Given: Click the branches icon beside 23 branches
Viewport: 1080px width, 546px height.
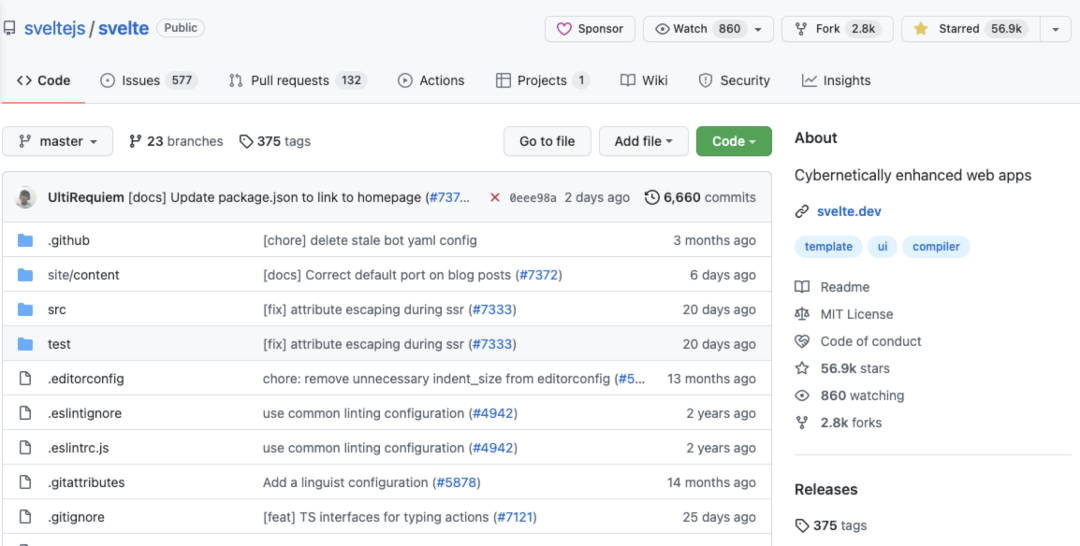Looking at the screenshot, I should (x=136, y=142).
